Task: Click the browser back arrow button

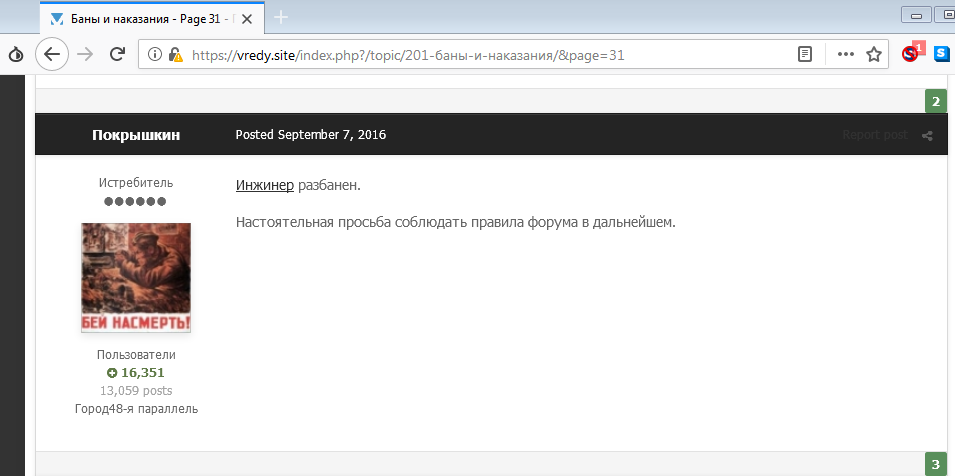Action: 51,55
